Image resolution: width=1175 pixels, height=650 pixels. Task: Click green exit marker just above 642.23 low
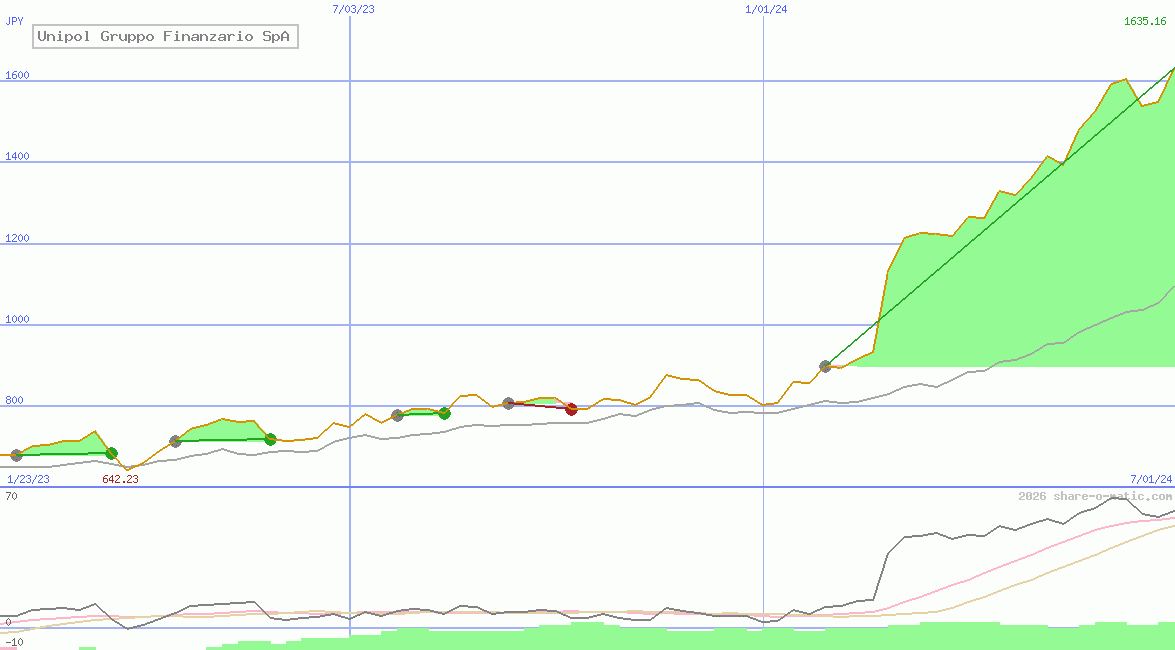click(x=111, y=454)
